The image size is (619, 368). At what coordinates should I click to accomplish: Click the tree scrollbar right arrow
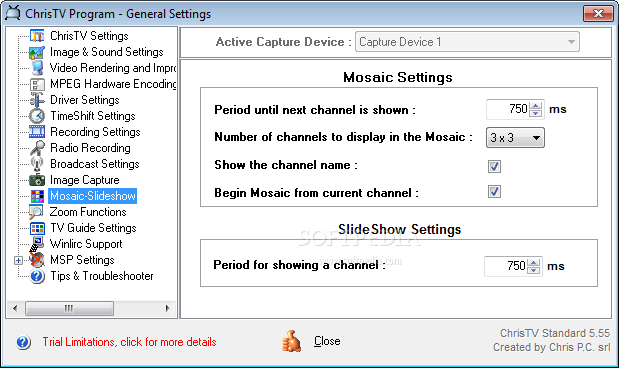coord(167,308)
